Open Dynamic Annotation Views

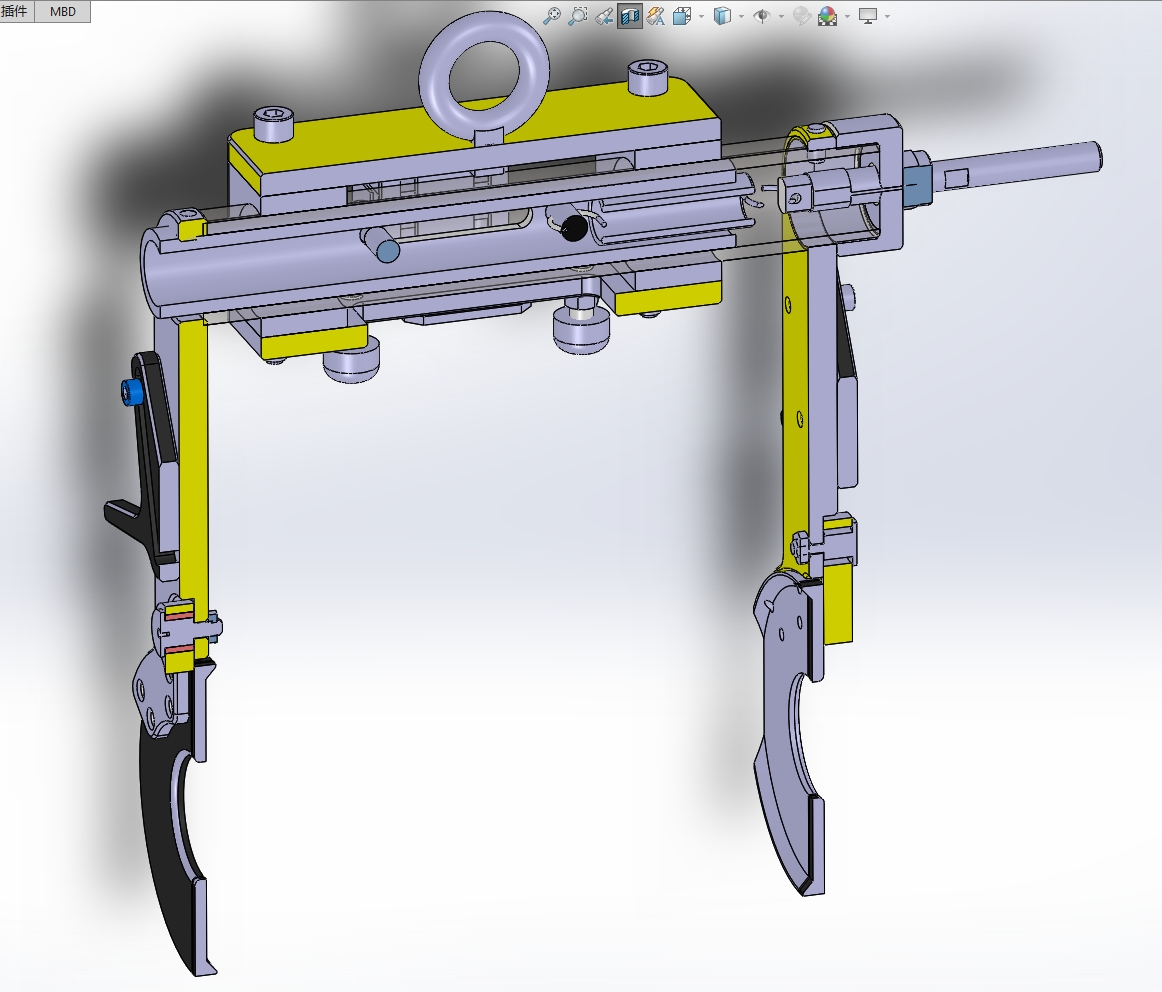(x=655, y=16)
